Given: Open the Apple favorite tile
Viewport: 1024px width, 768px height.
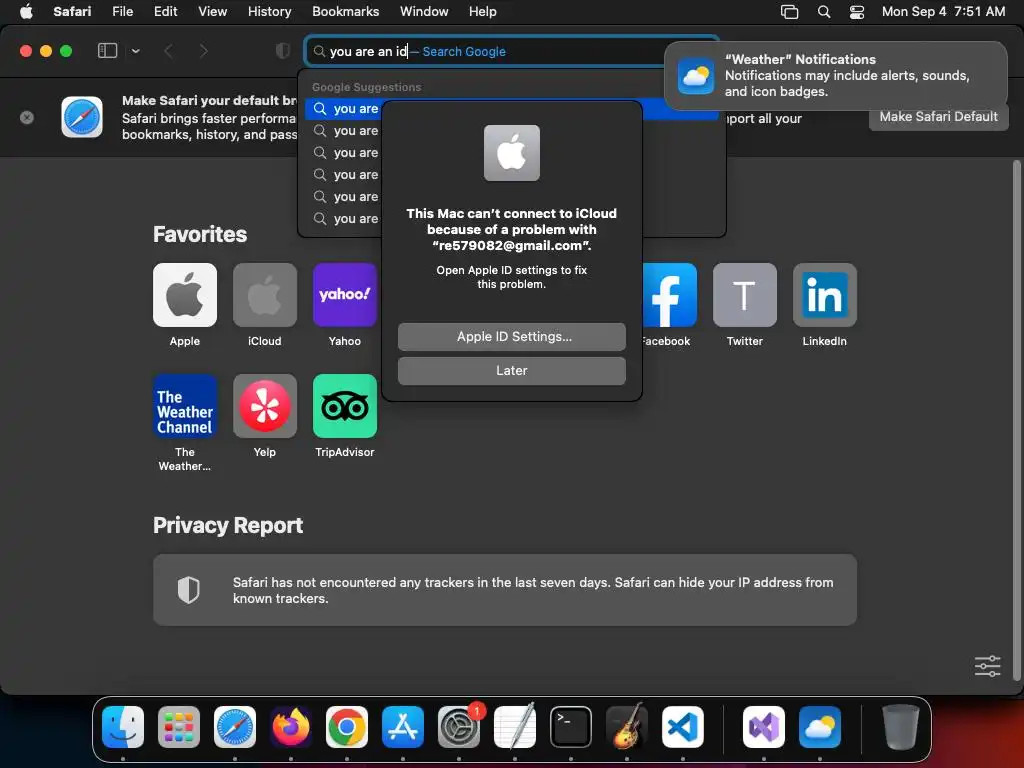Looking at the screenshot, I should pos(185,295).
